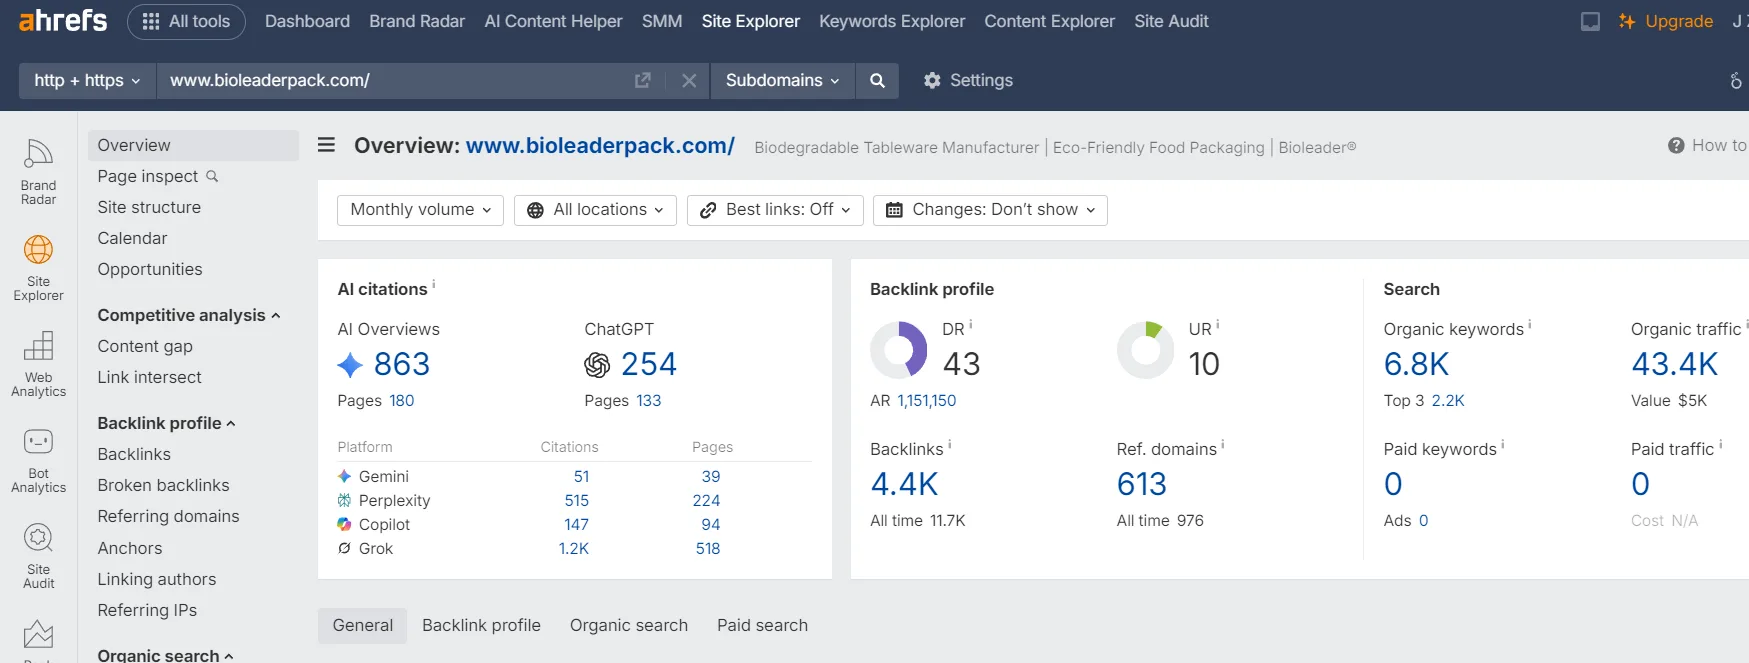Screen dimensions: 1749x663
Task: Open Backlinks 4.4K value
Action: pyautogui.click(x=904, y=484)
